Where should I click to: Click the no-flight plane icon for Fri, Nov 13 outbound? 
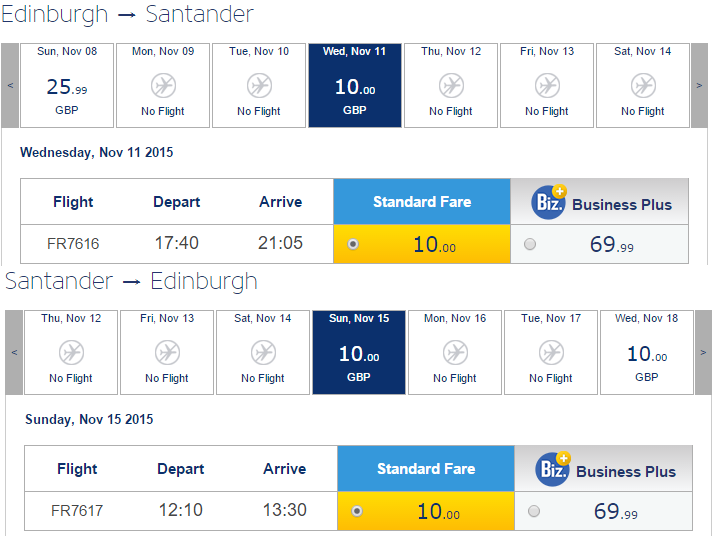tap(547, 86)
